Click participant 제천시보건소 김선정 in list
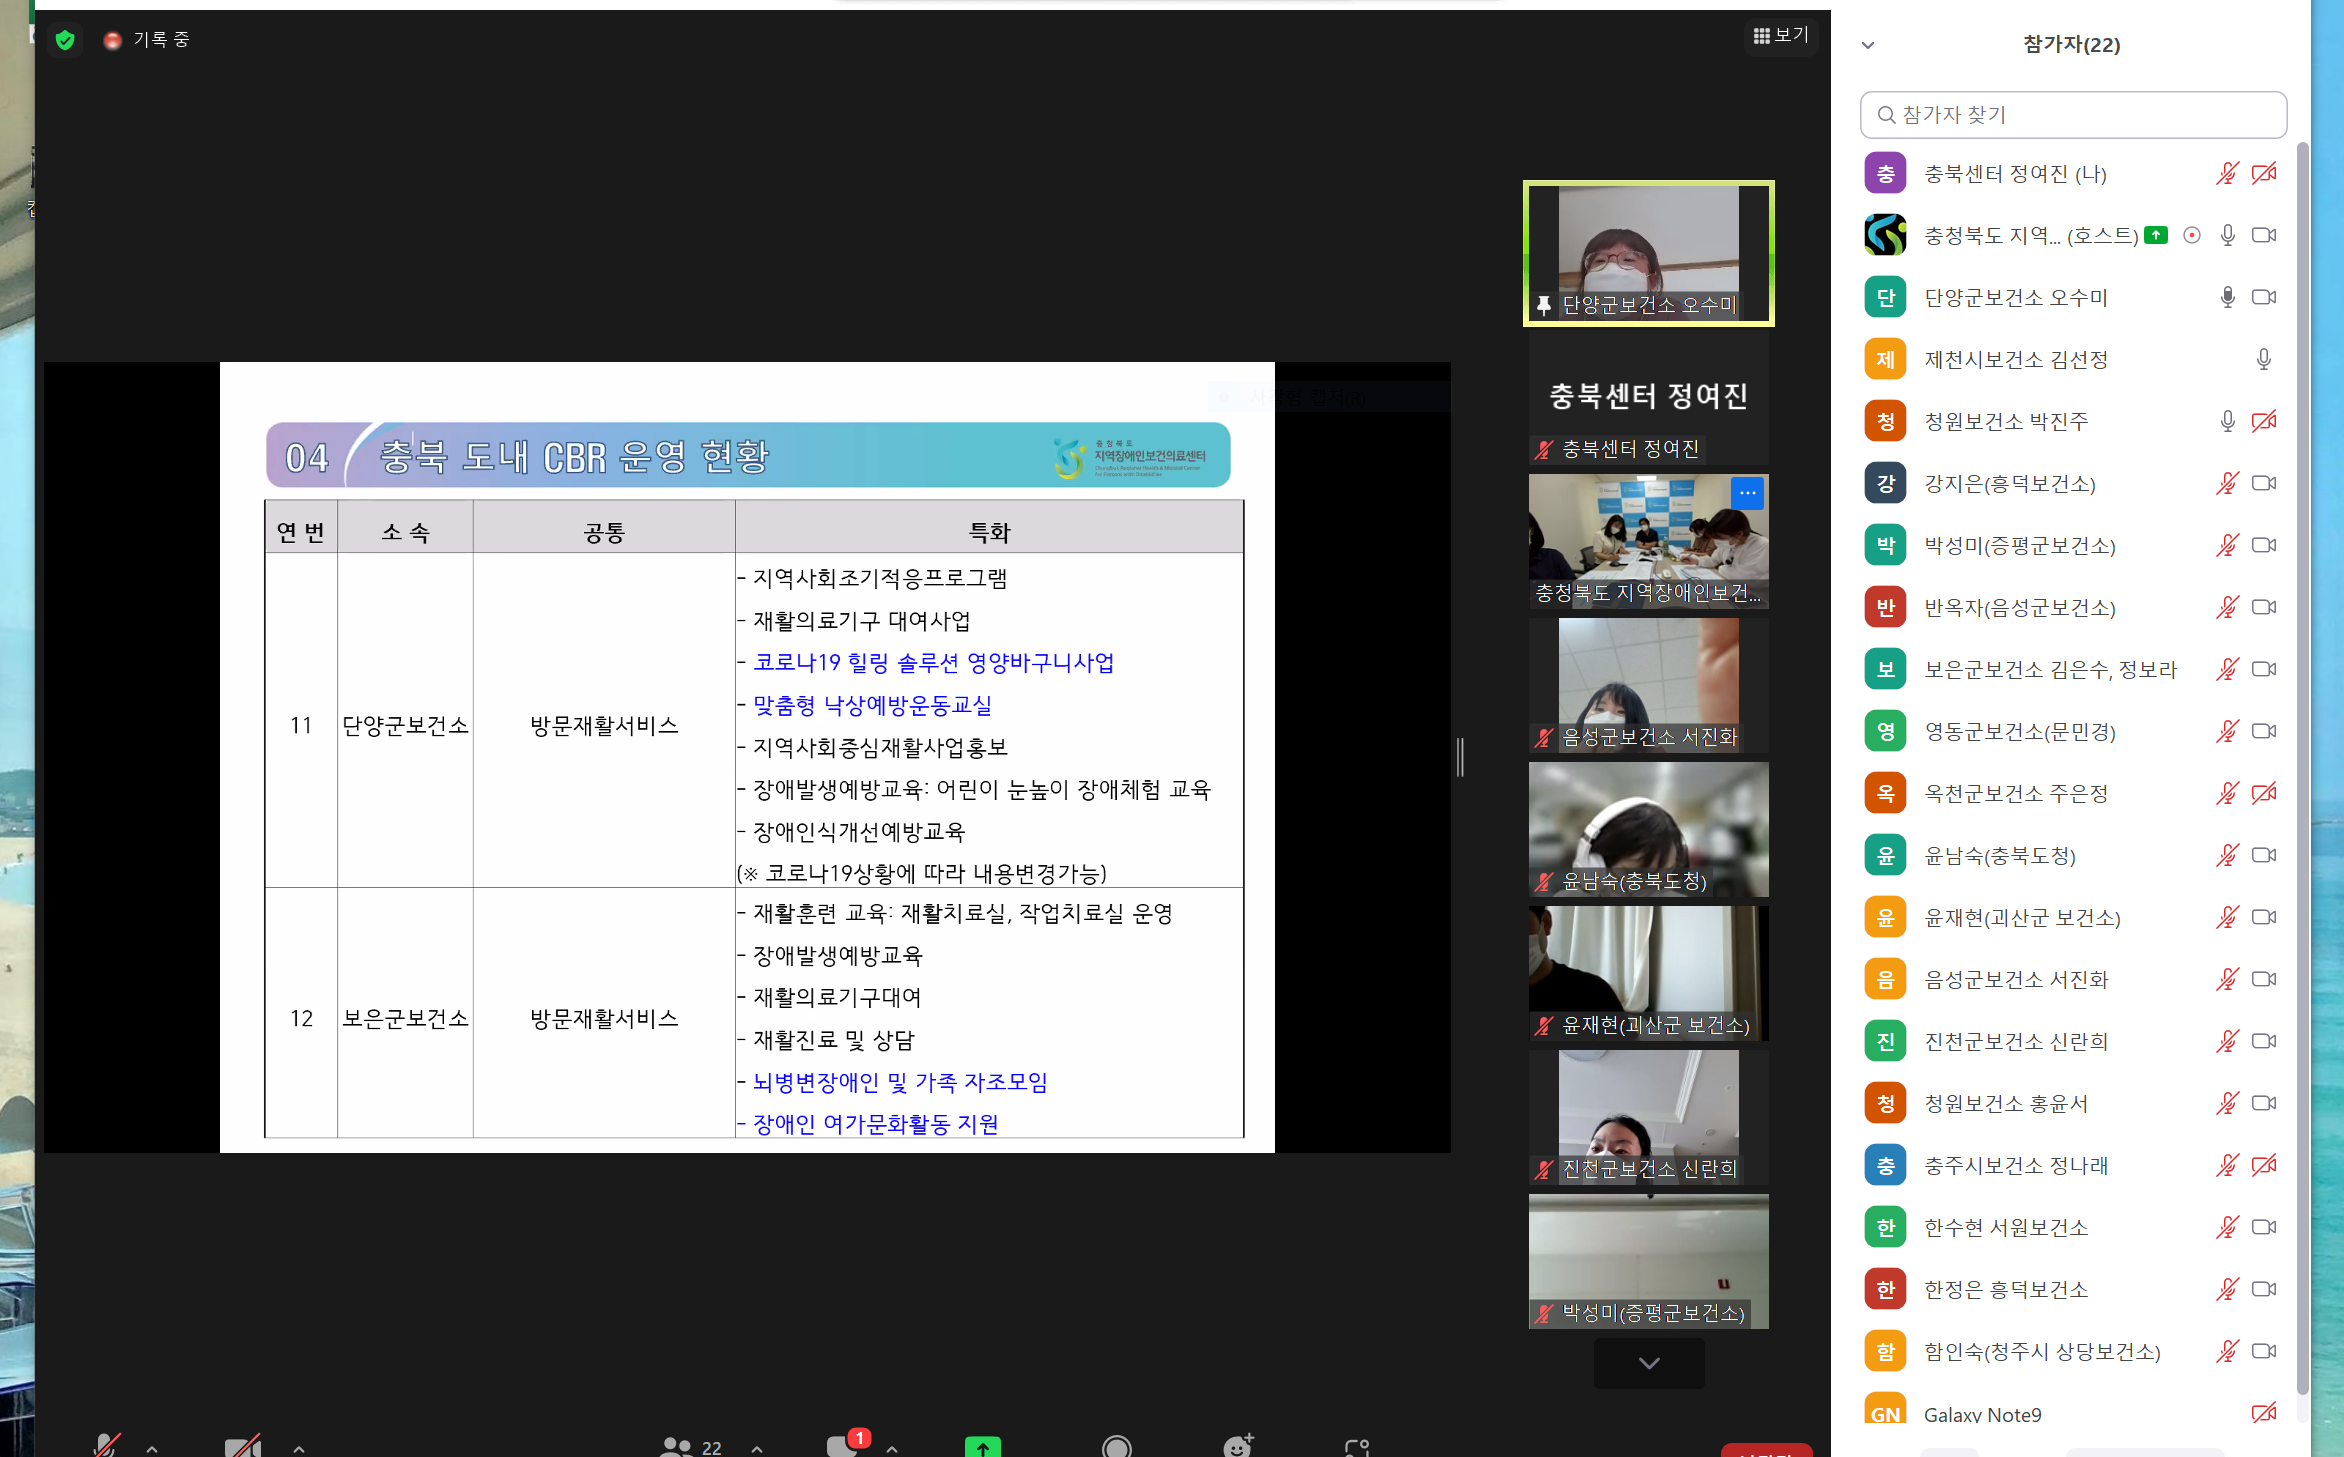Viewport: 2344px width, 1457px height. 2016,360
